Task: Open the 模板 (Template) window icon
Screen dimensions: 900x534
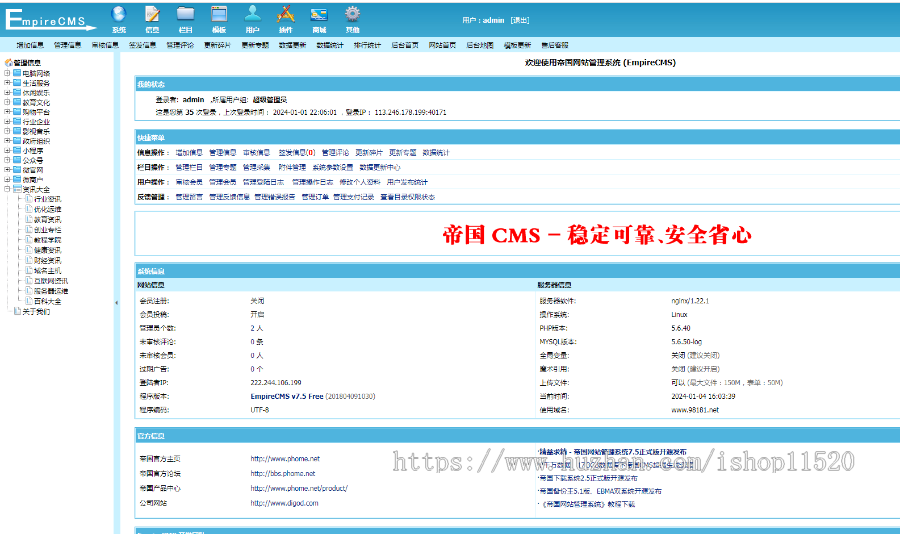Action: (x=219, y=14)
